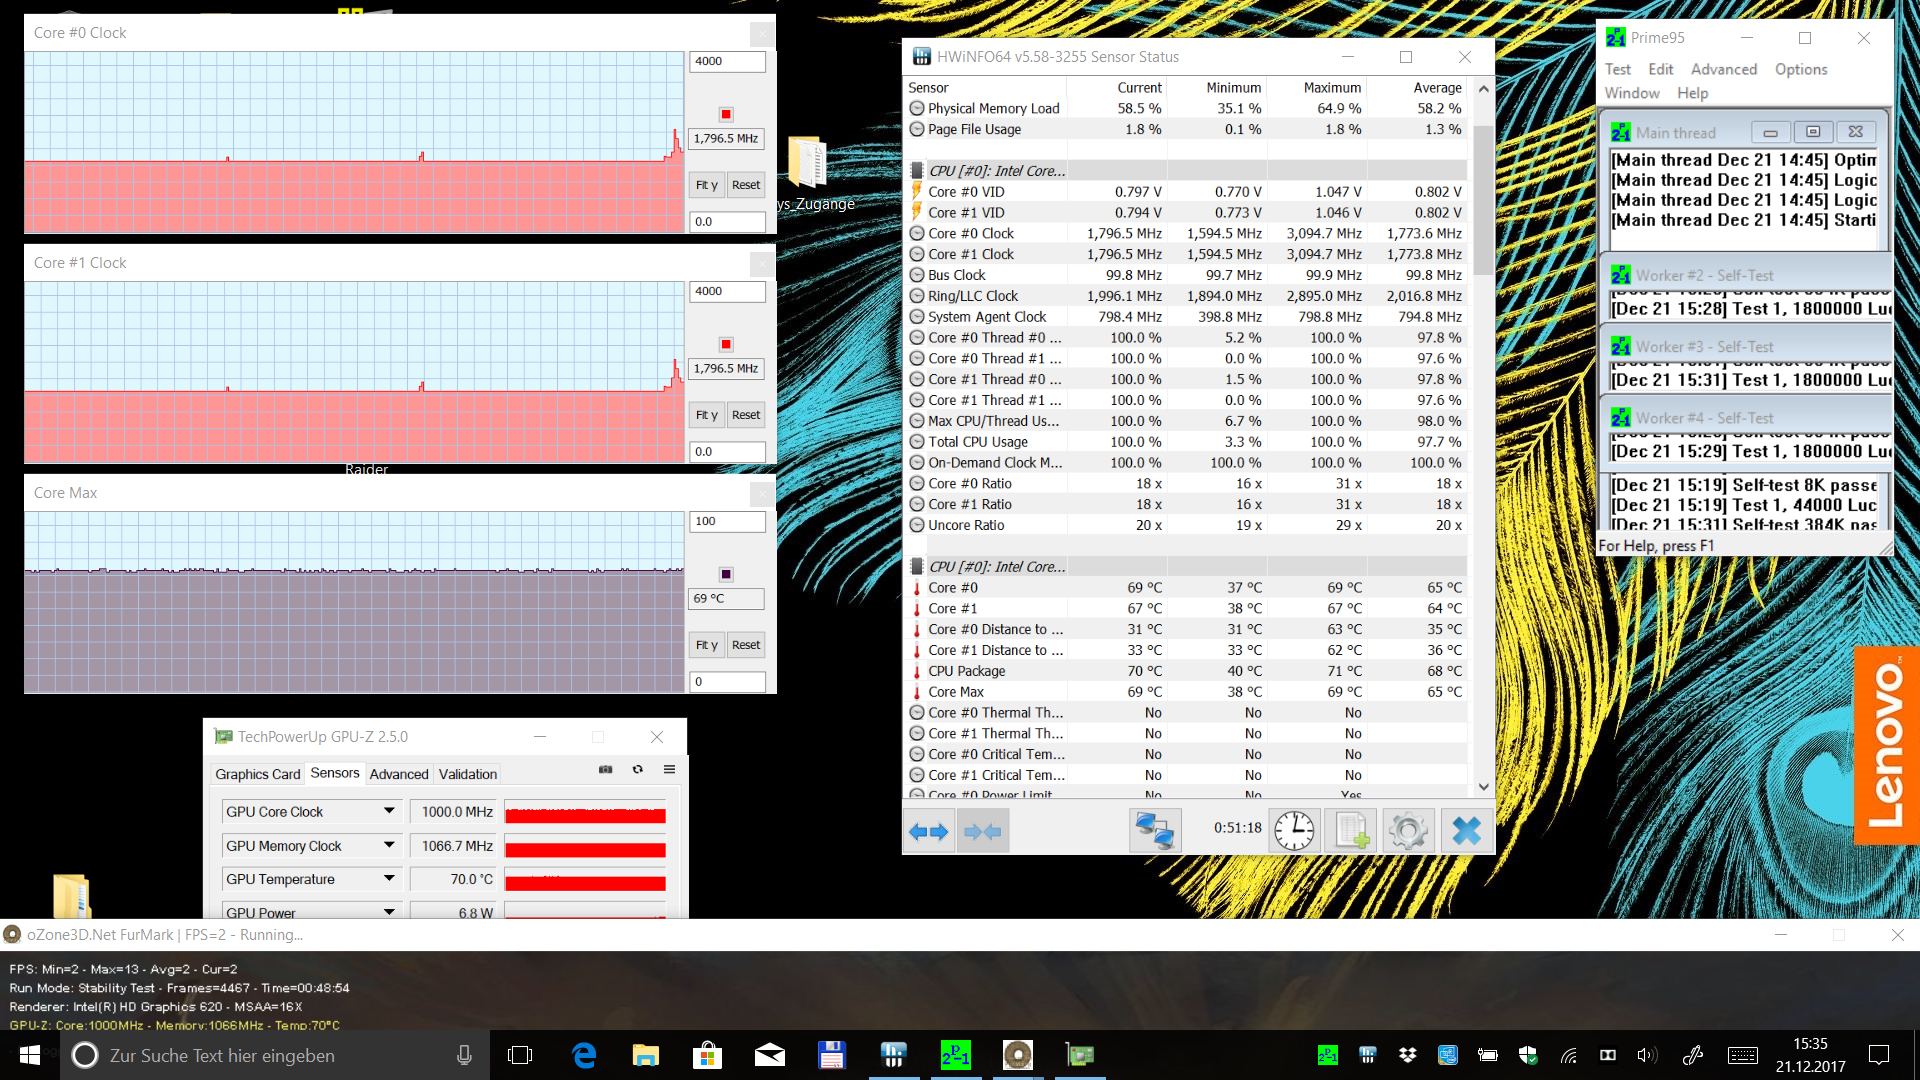Click GPU-Z refresh icon
Screen dimensions: 1920x1080
coord(637,770)
